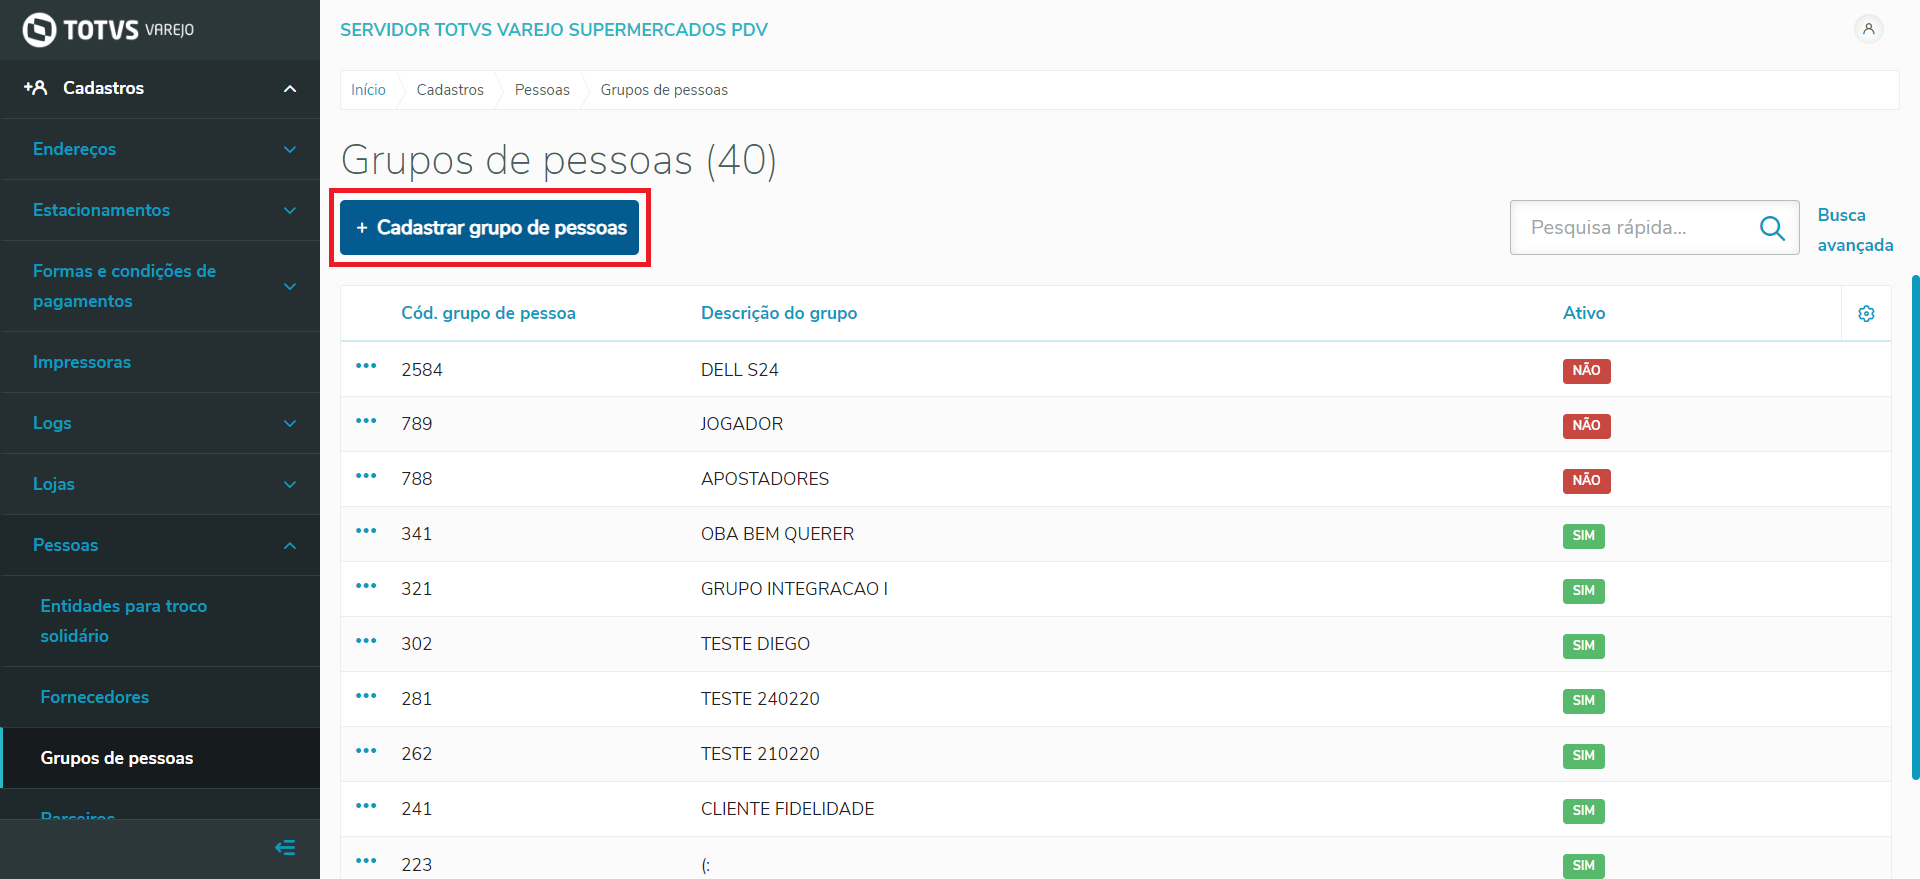1920x879 pixels.
Task: Open actions menu for DELL S24 row
Action: [x=366, y=366]
